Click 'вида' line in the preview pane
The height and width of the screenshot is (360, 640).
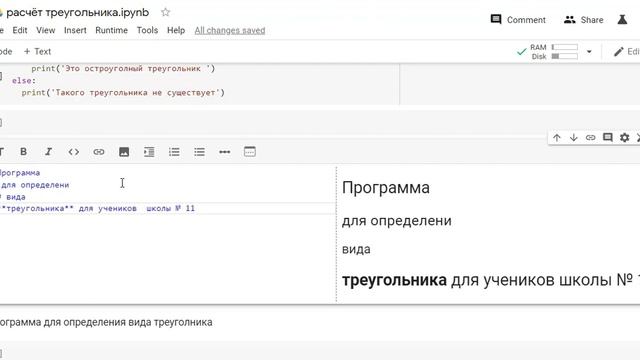click(x=356, y=249)
